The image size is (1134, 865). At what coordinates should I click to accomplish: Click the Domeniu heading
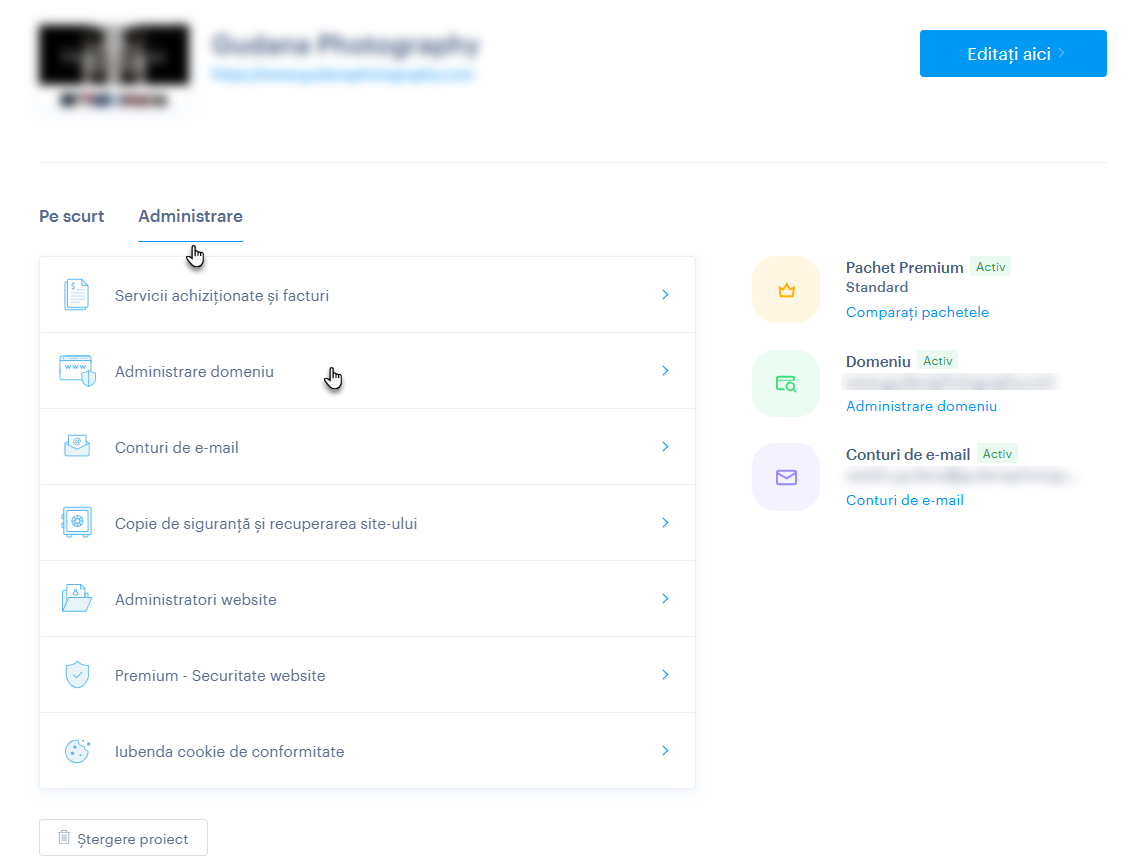pyautogui.click(x=878, y=362)
